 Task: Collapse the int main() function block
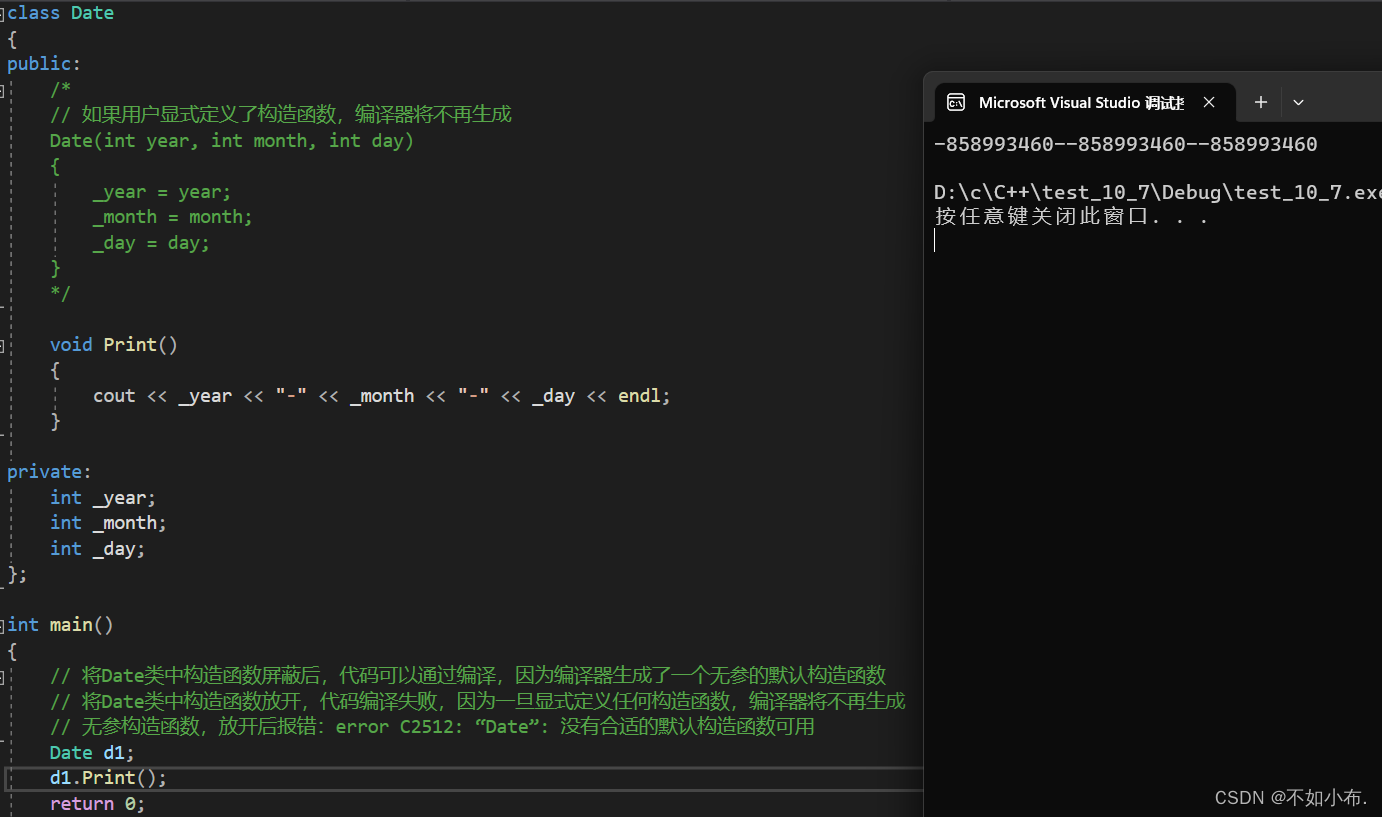pyautogui.click(x=3, y=625)
